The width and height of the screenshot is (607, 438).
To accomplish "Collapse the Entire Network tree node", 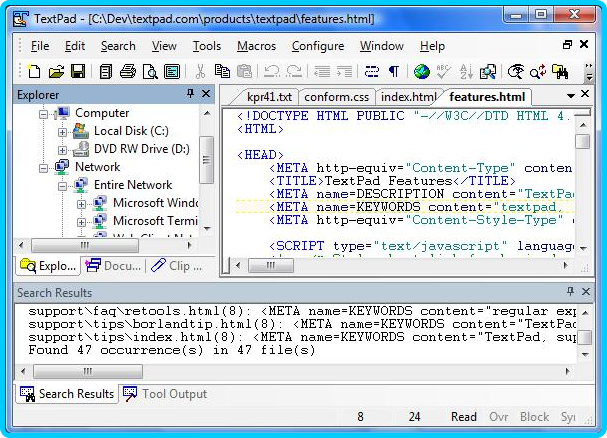I will tap(62, 185).
